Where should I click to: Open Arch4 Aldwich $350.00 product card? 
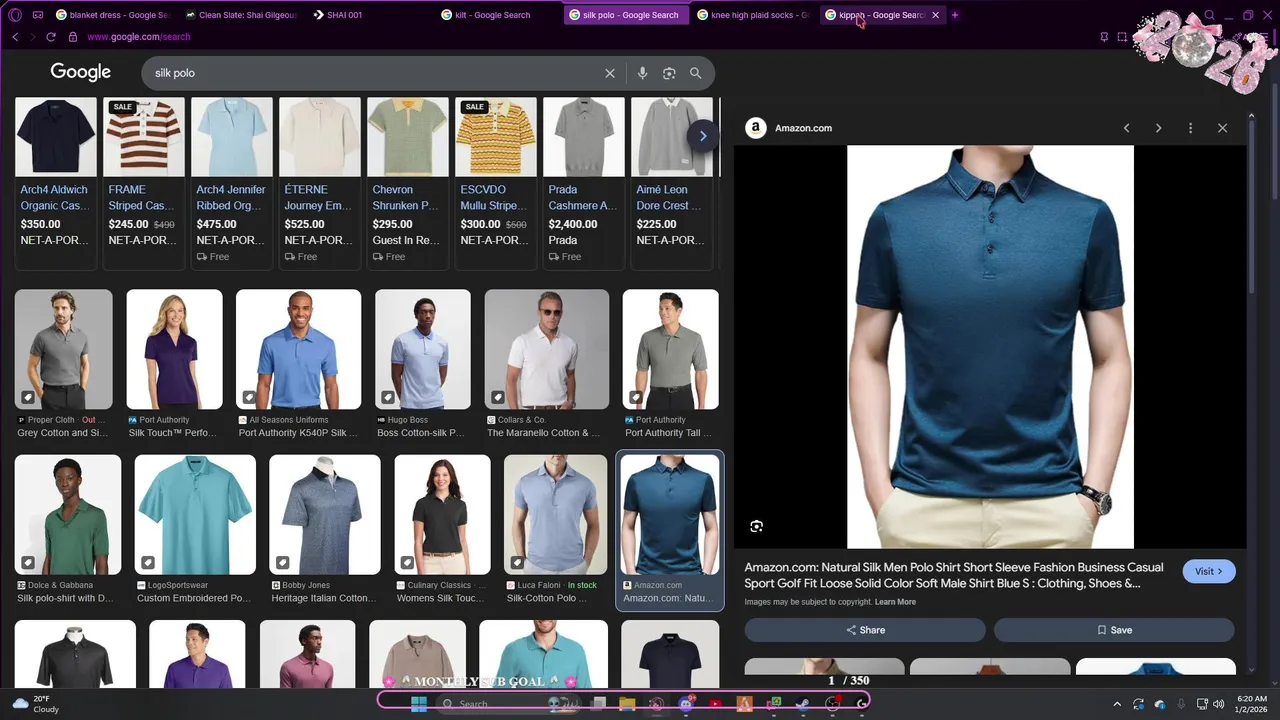[x=56, y=182]
